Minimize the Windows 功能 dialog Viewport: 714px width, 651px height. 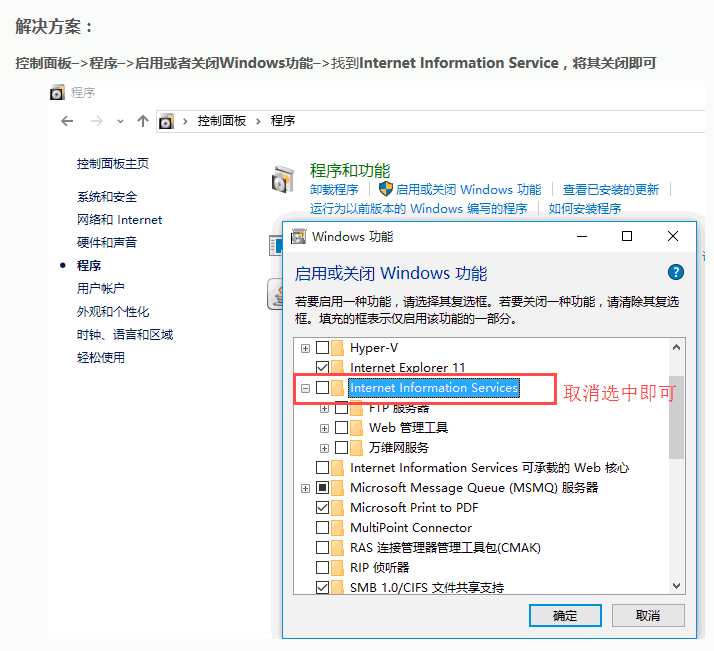582,236
